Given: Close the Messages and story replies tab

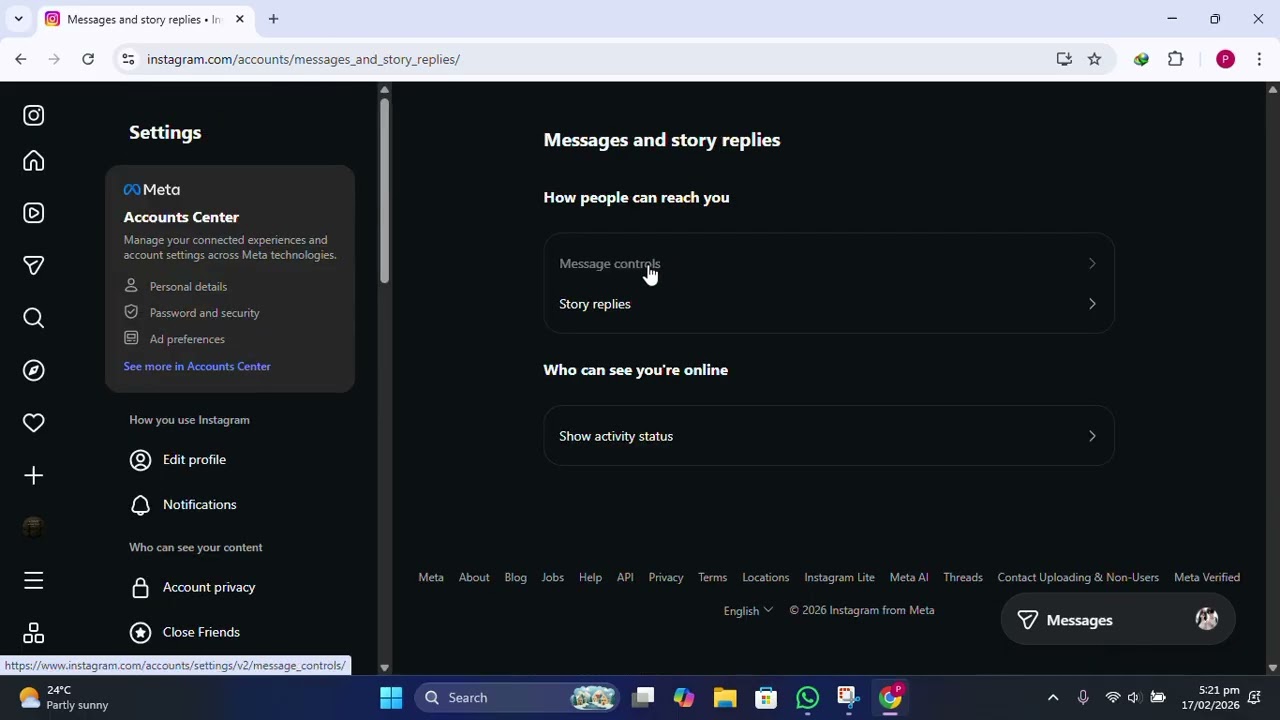Looking at the screenshot, I should click(x=239, y=19).
